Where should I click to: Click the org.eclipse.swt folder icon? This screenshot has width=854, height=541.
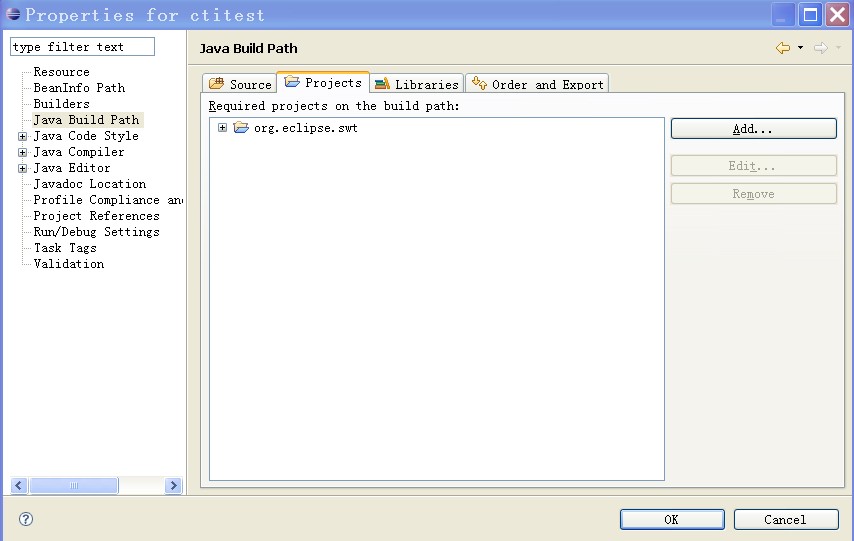pos(241,127)
